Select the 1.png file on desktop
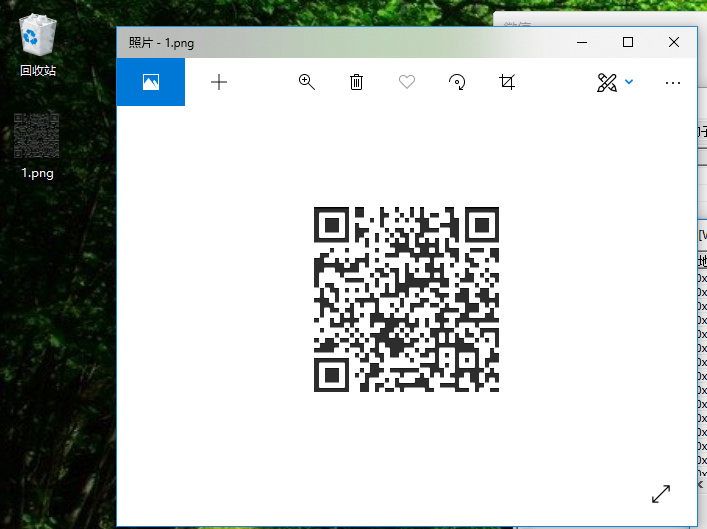Screen dimensions: 707x529 (37, 147)
